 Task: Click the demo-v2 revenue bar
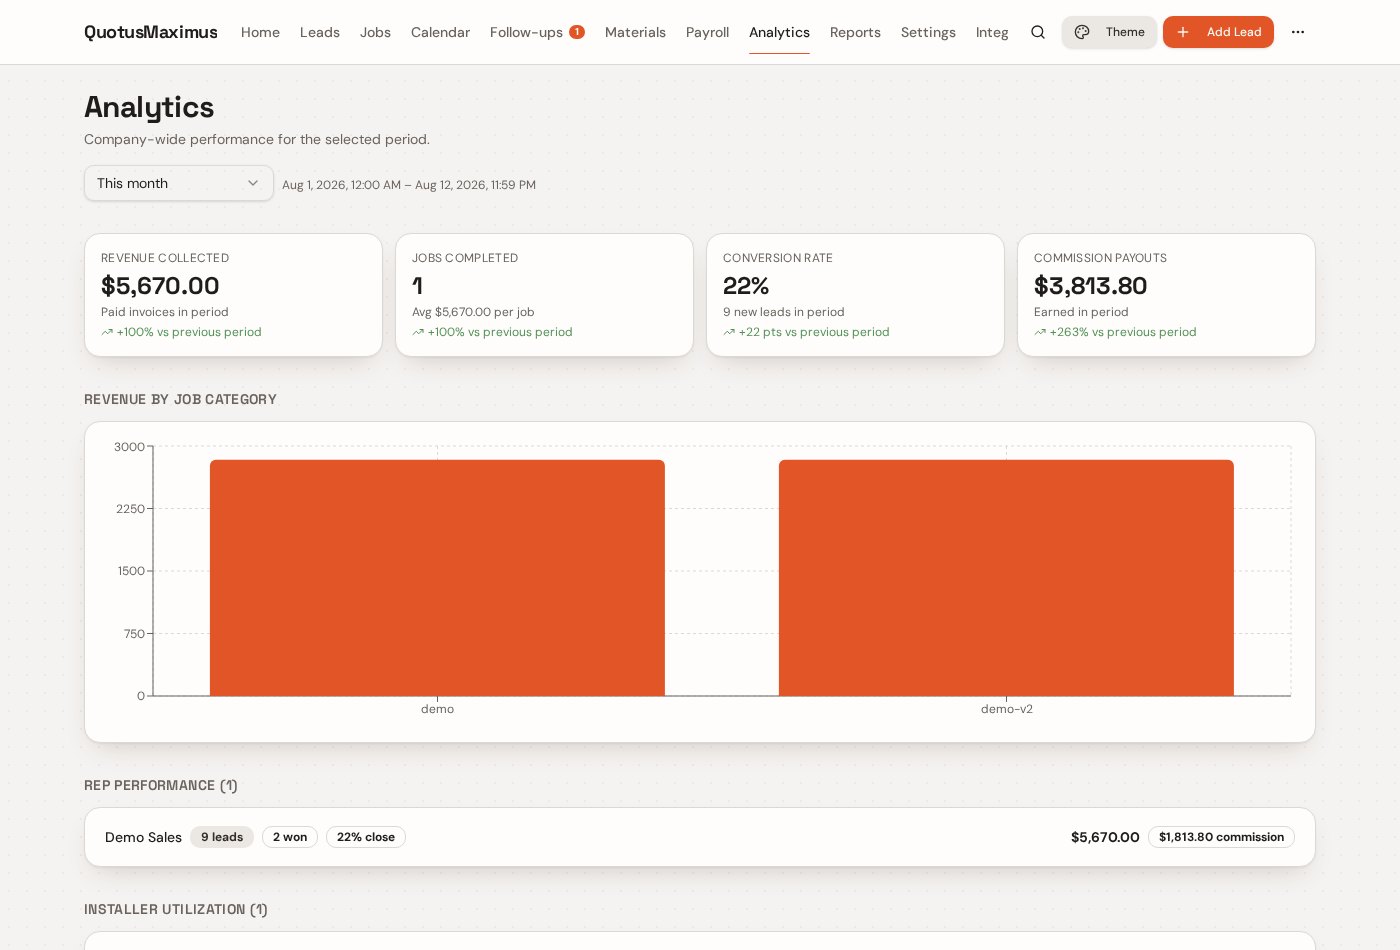pos(1006,578)
